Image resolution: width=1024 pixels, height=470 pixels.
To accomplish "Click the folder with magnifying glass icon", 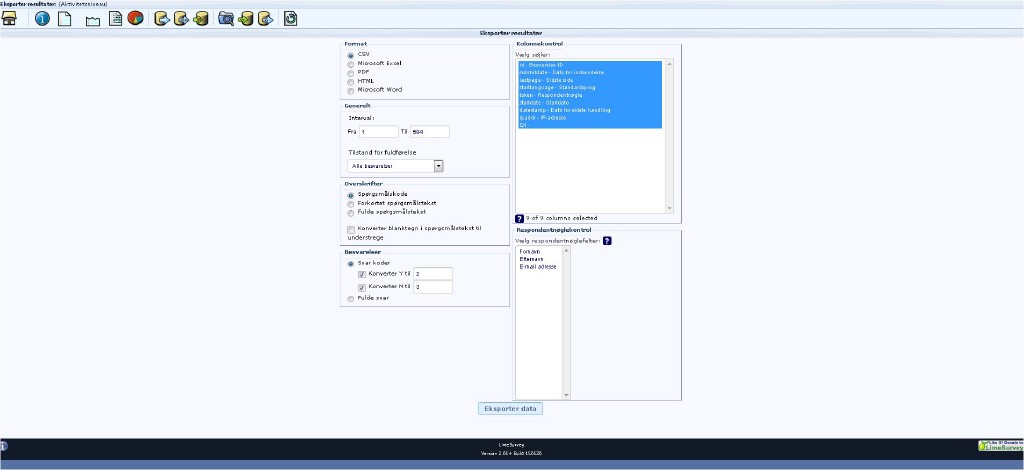I will [x=226, y=19].
